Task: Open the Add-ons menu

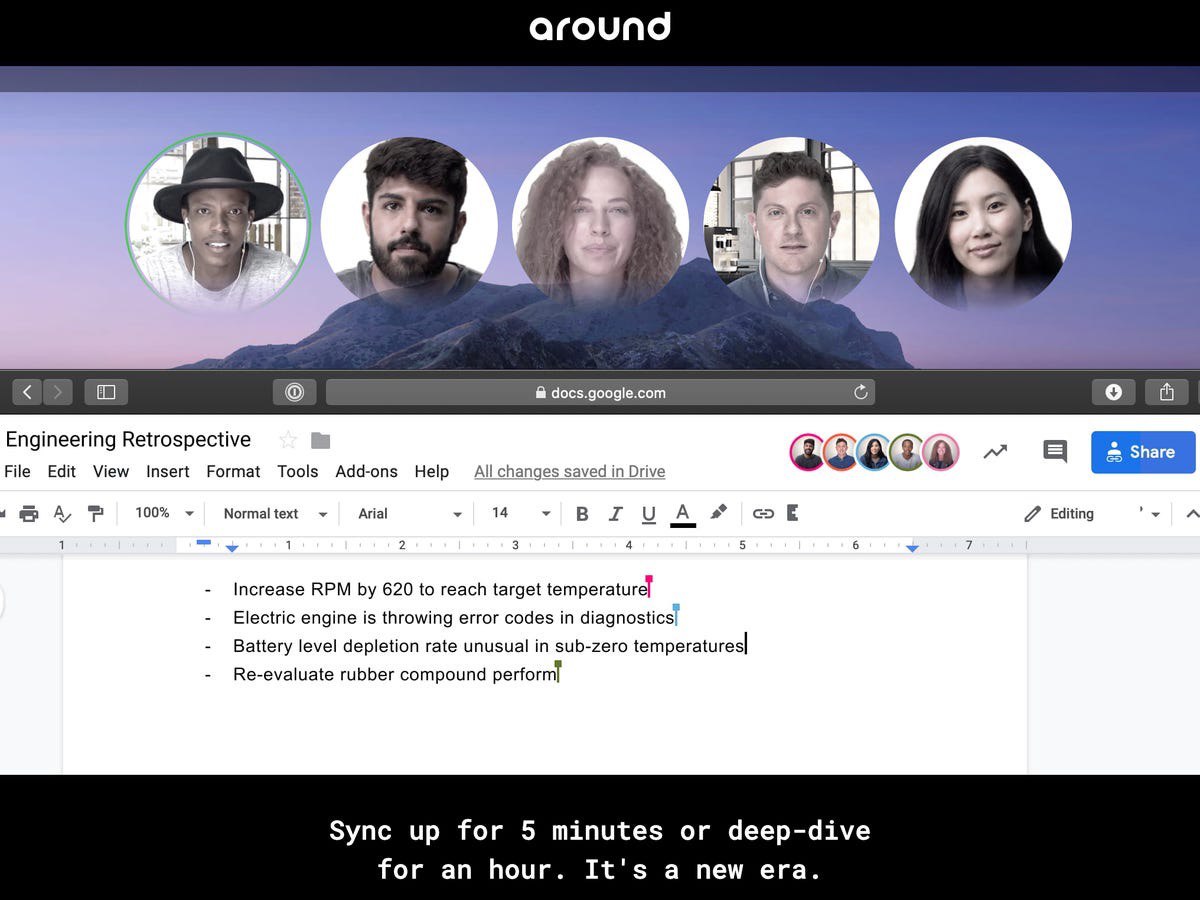Action: click(367, 471)
